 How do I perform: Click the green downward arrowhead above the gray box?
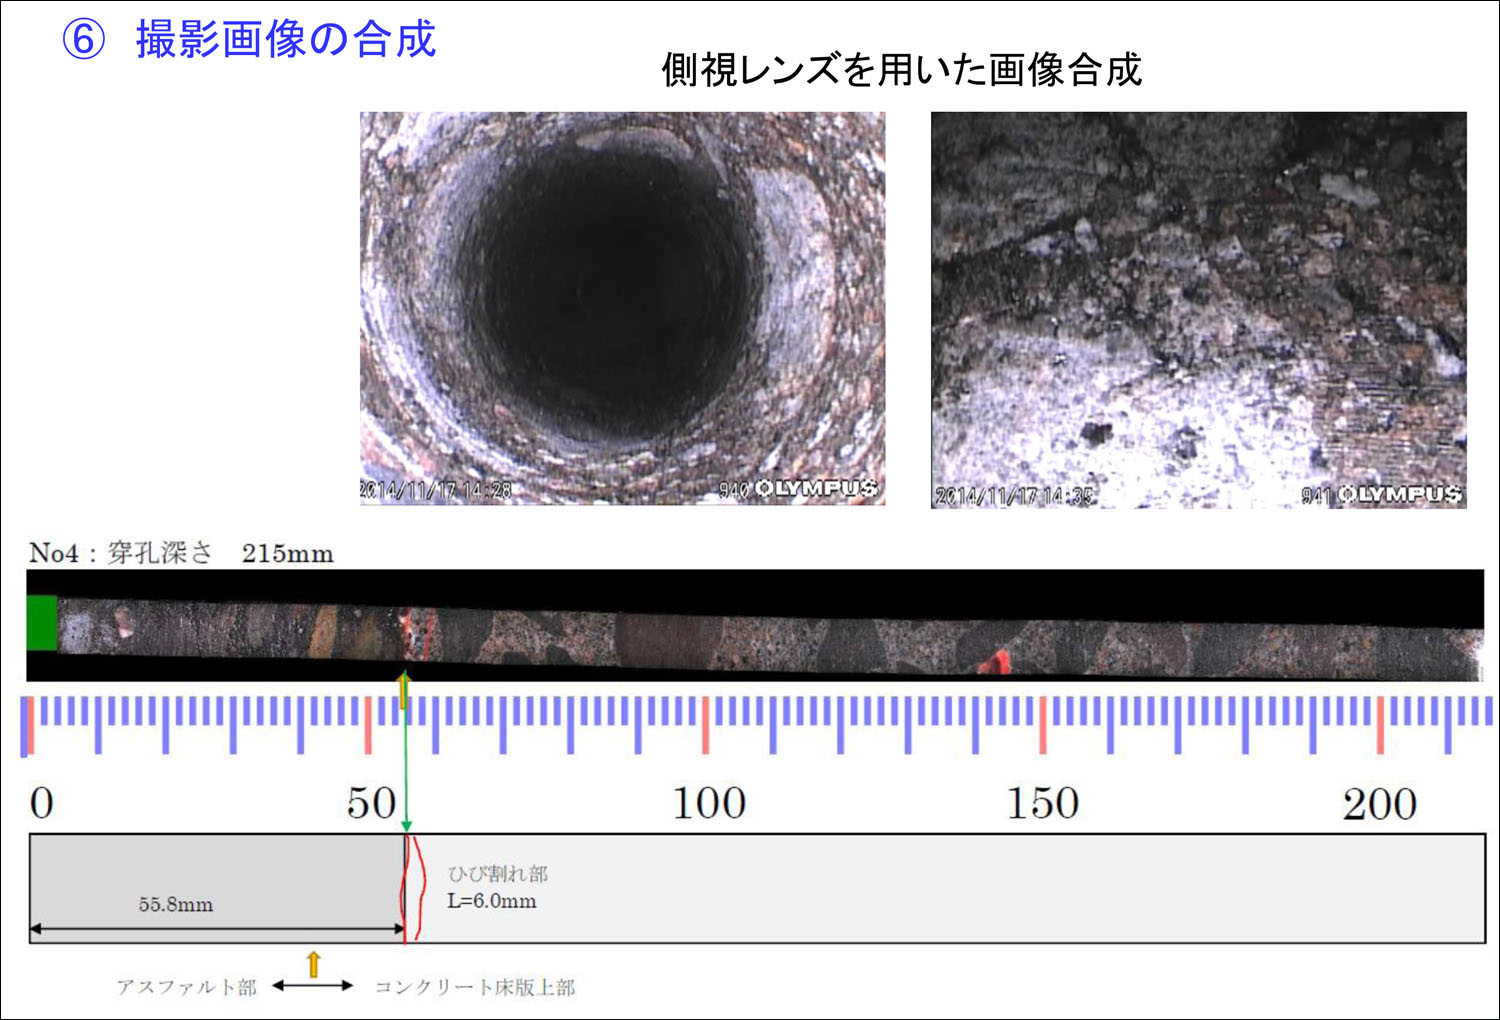406,825
